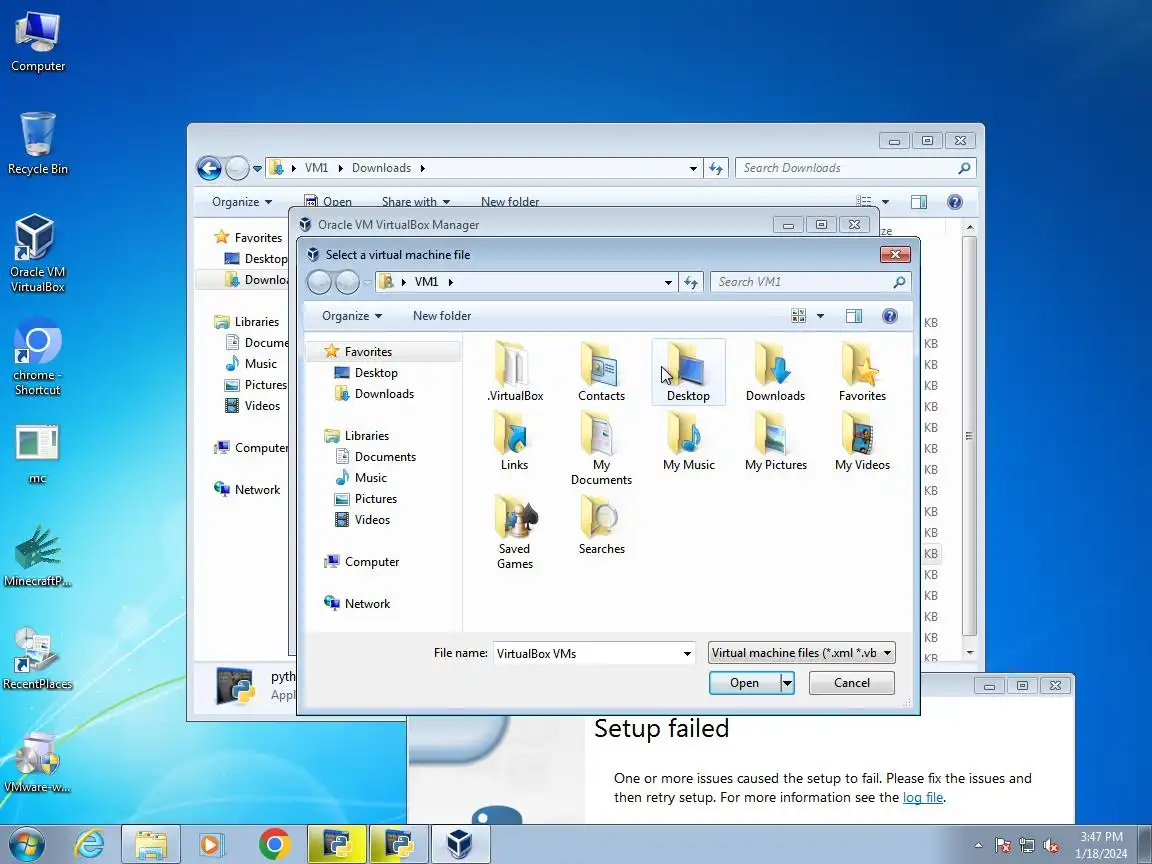The width and height of the screenshot is (1152, 864).
Task: Select the Saved Games folder icon
Action: 514,532
